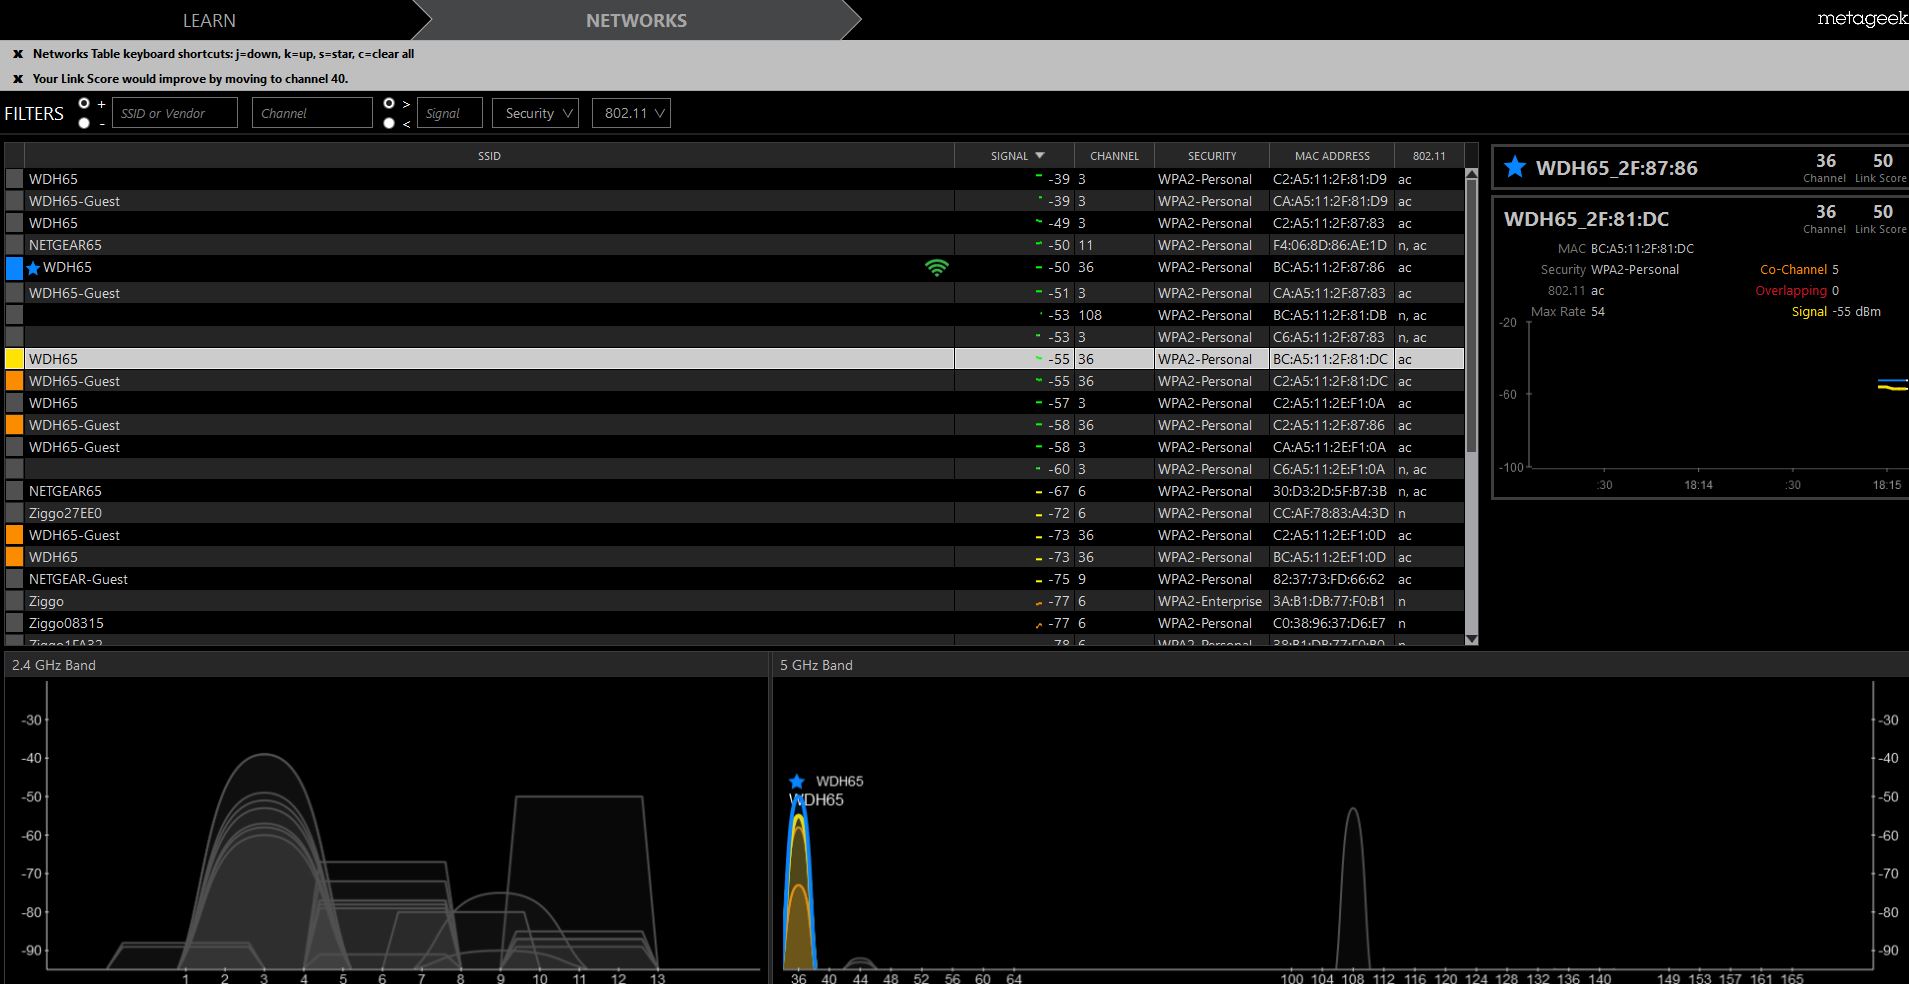Click gray swatch of NETGEAR-Guest row
1909x984 pixels.
click(x=14, y=579)
